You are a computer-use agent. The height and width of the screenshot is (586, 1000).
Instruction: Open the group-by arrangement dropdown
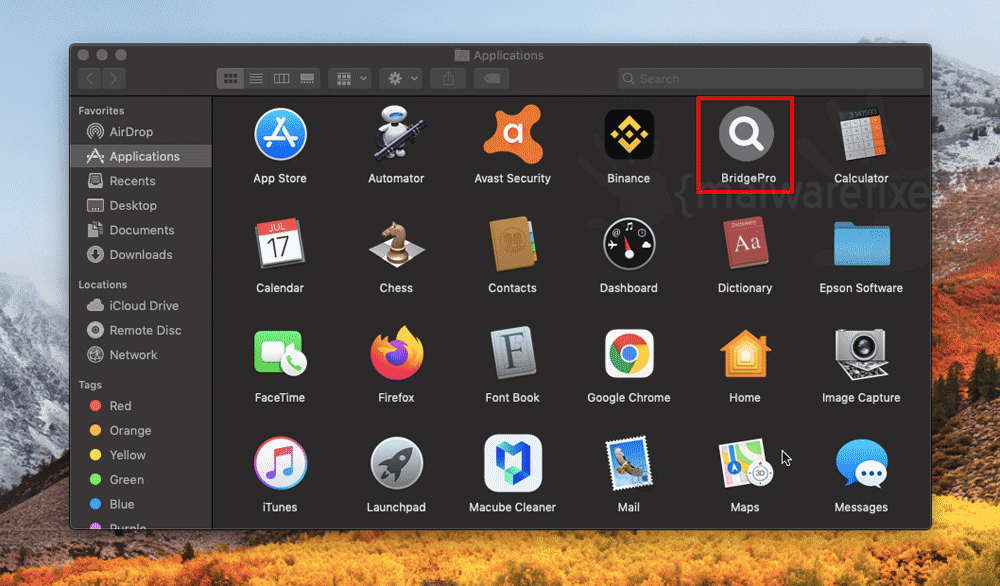tap(349, 78)
